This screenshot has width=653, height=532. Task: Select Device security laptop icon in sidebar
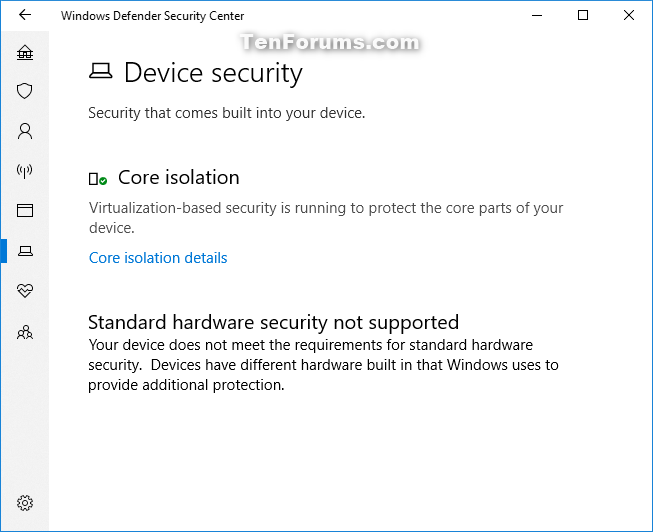(25, 251)
